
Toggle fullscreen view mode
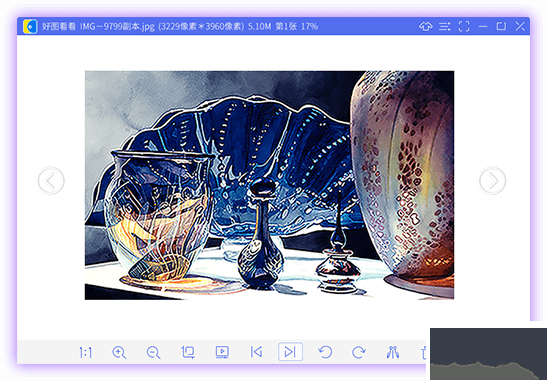pyautogui.click(x=464, y=26)
